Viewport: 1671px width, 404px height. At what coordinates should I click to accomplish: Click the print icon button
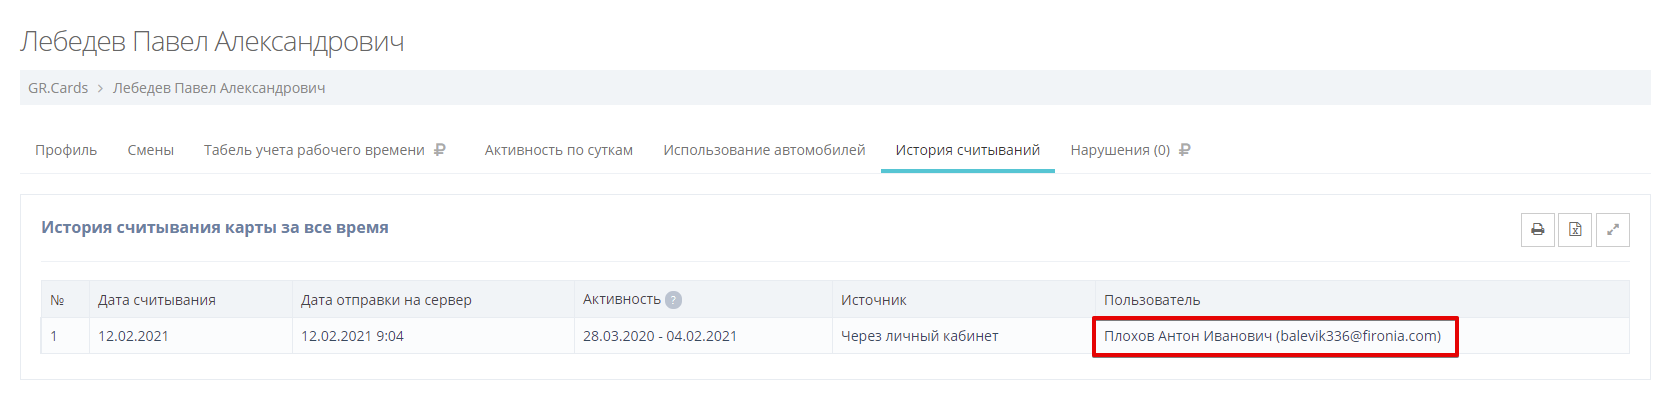1538,230
